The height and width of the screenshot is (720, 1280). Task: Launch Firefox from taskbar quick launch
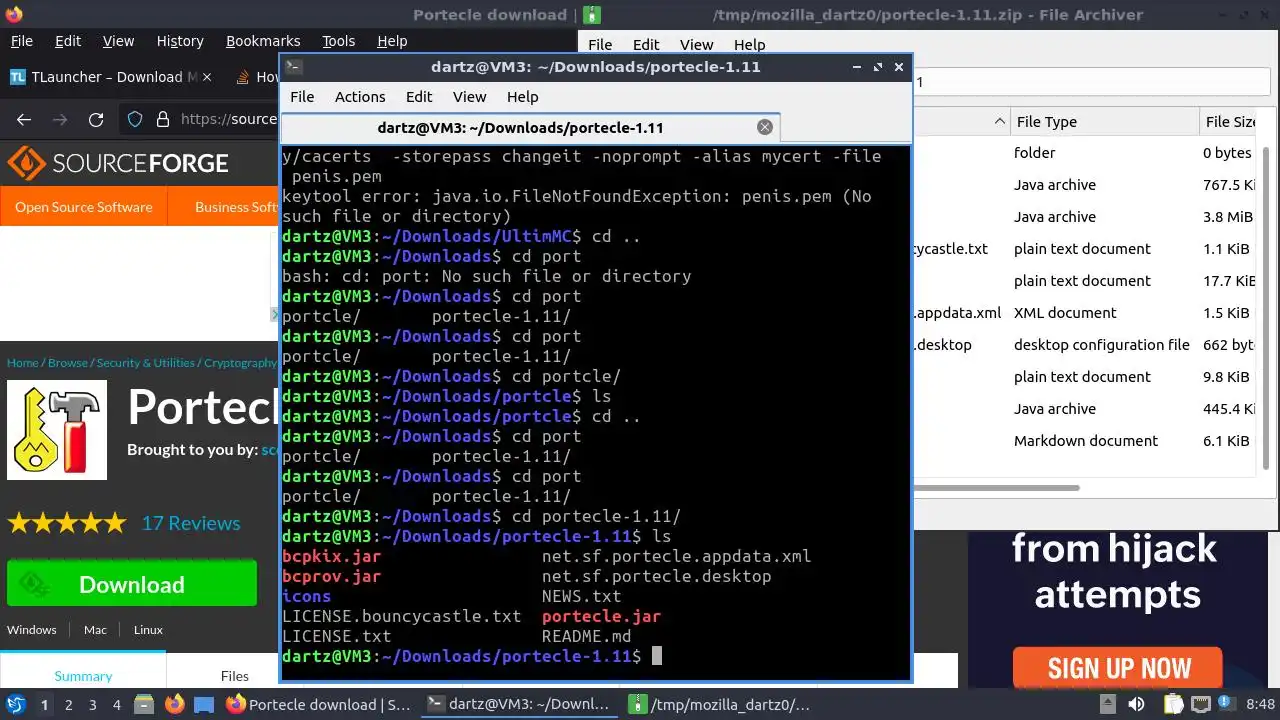click(x=174, y=704)
